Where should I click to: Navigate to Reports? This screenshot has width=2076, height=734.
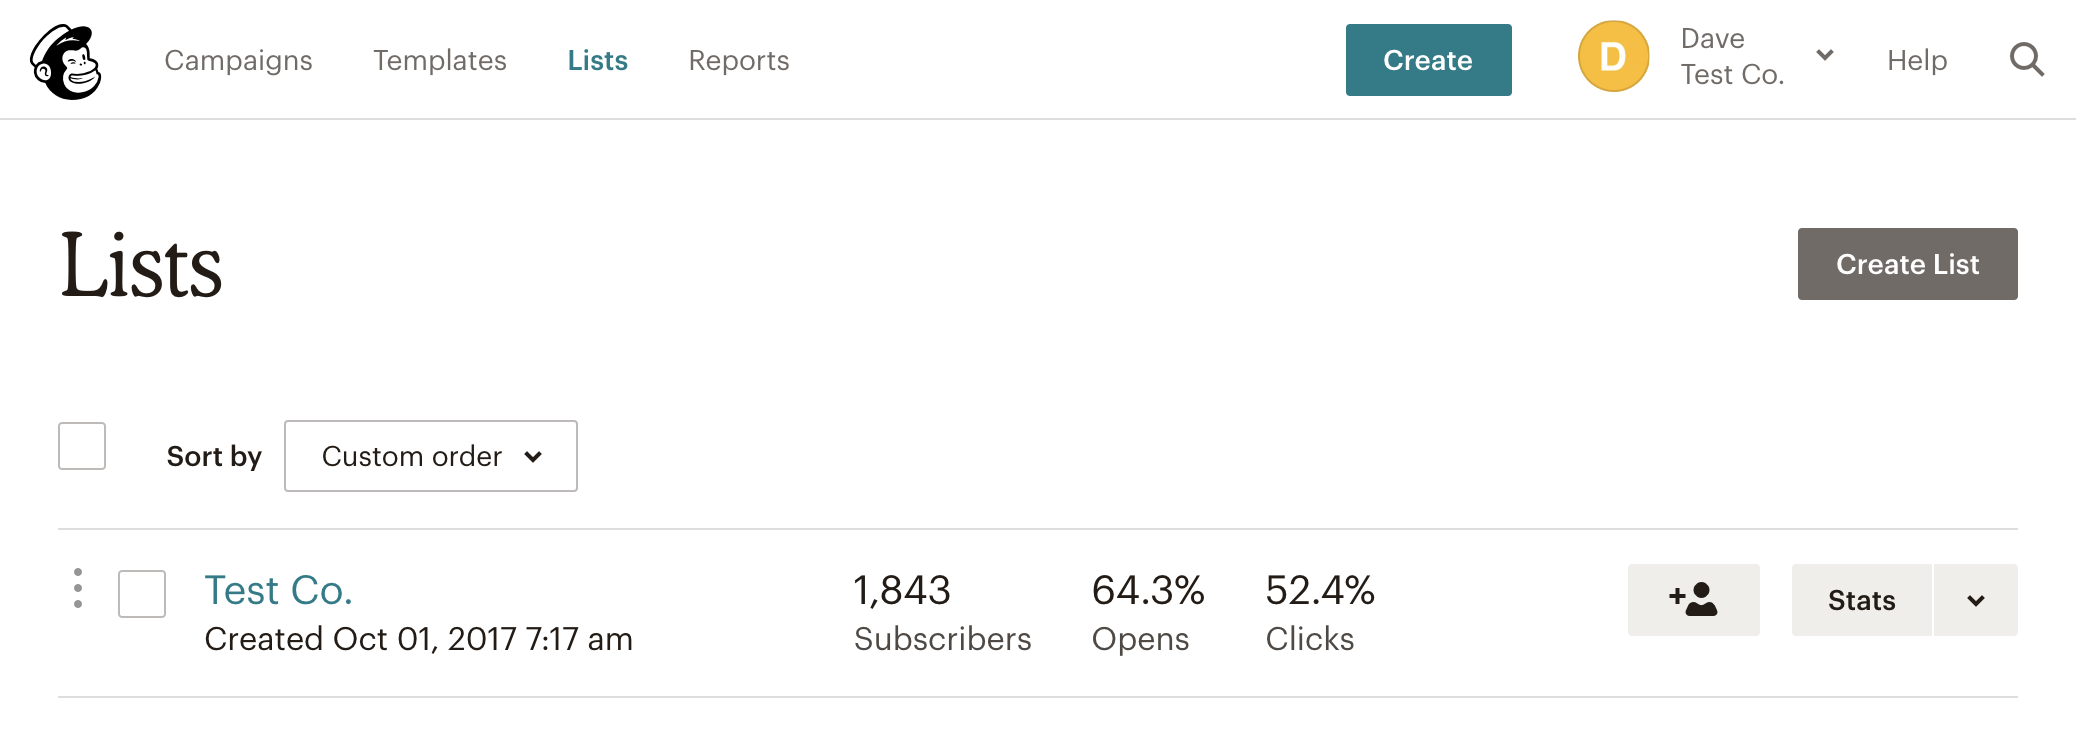point(739,60)
